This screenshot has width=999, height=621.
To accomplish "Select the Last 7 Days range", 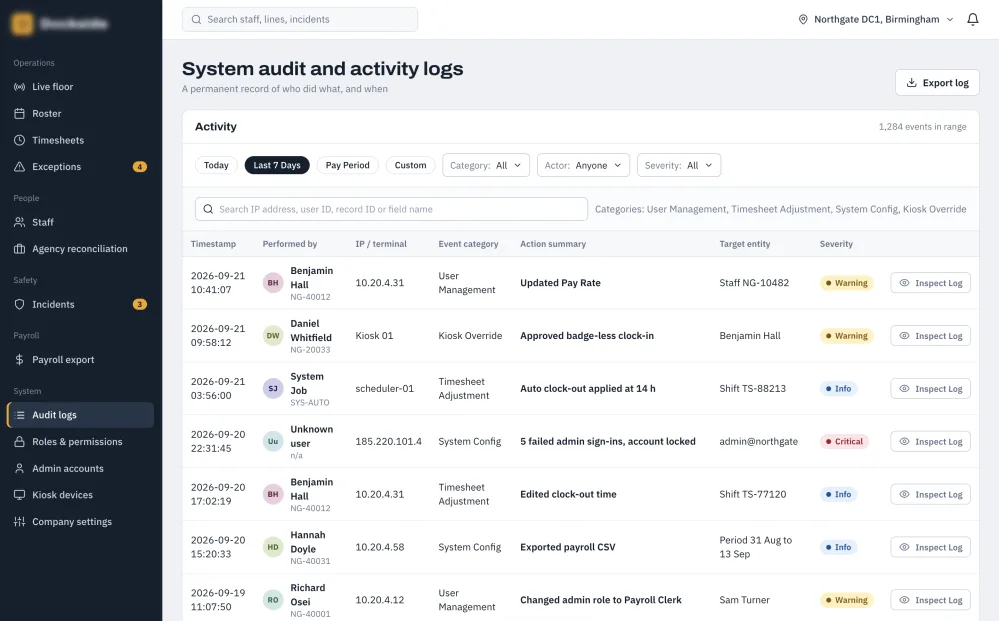I will click(277, 166).
